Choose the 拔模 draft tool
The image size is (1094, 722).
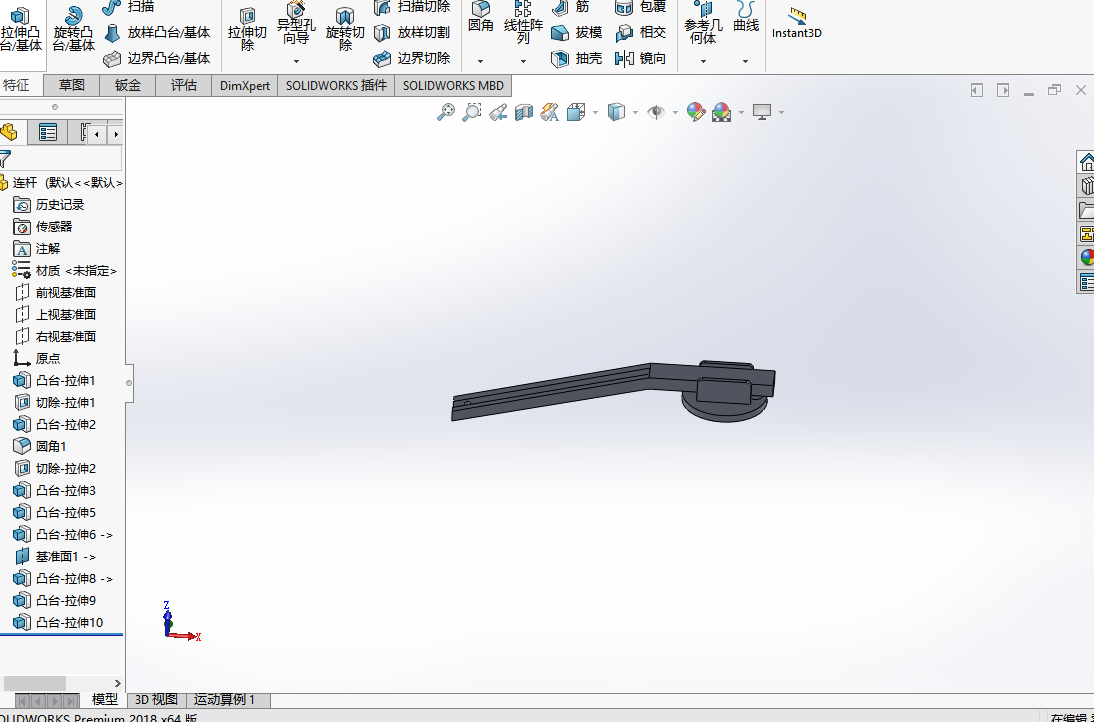tap(577, 32)
